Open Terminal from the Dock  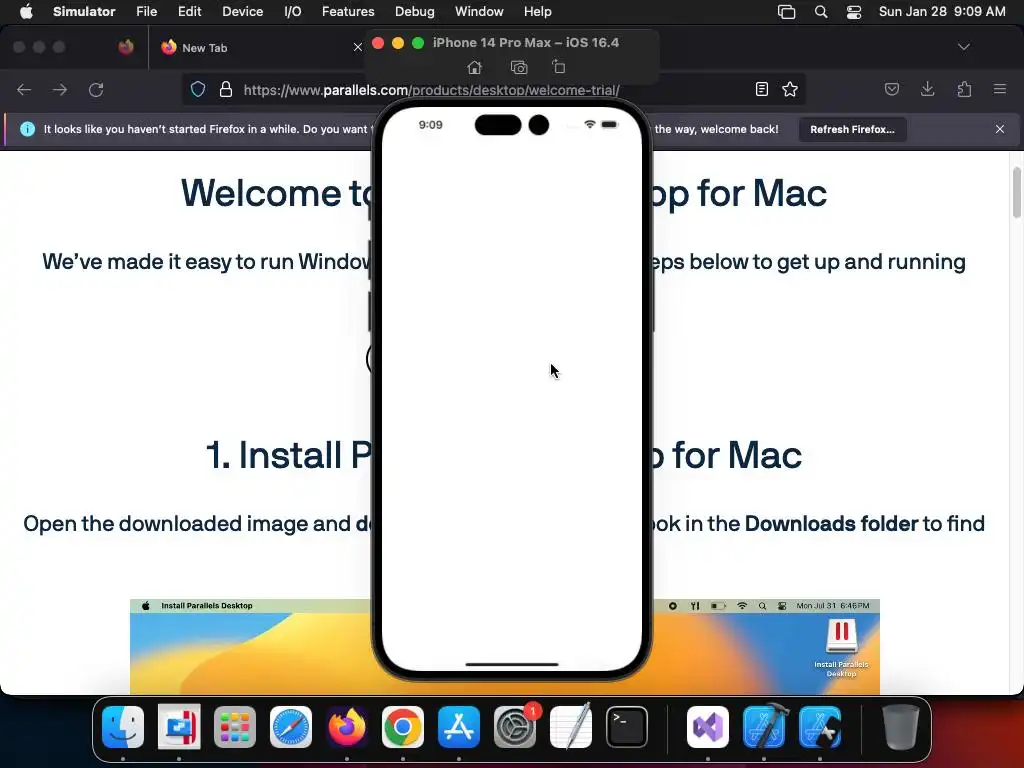(627, 727)
